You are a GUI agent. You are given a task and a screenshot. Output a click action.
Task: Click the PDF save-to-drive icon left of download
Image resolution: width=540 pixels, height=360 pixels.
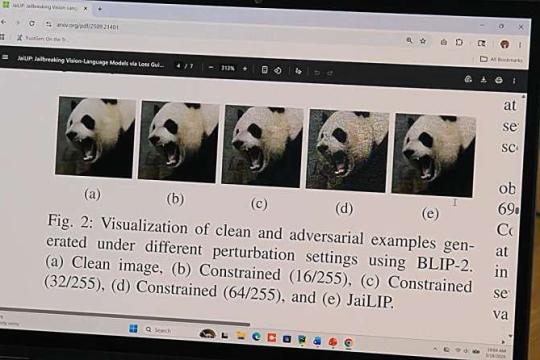click(x=468, y=79)
